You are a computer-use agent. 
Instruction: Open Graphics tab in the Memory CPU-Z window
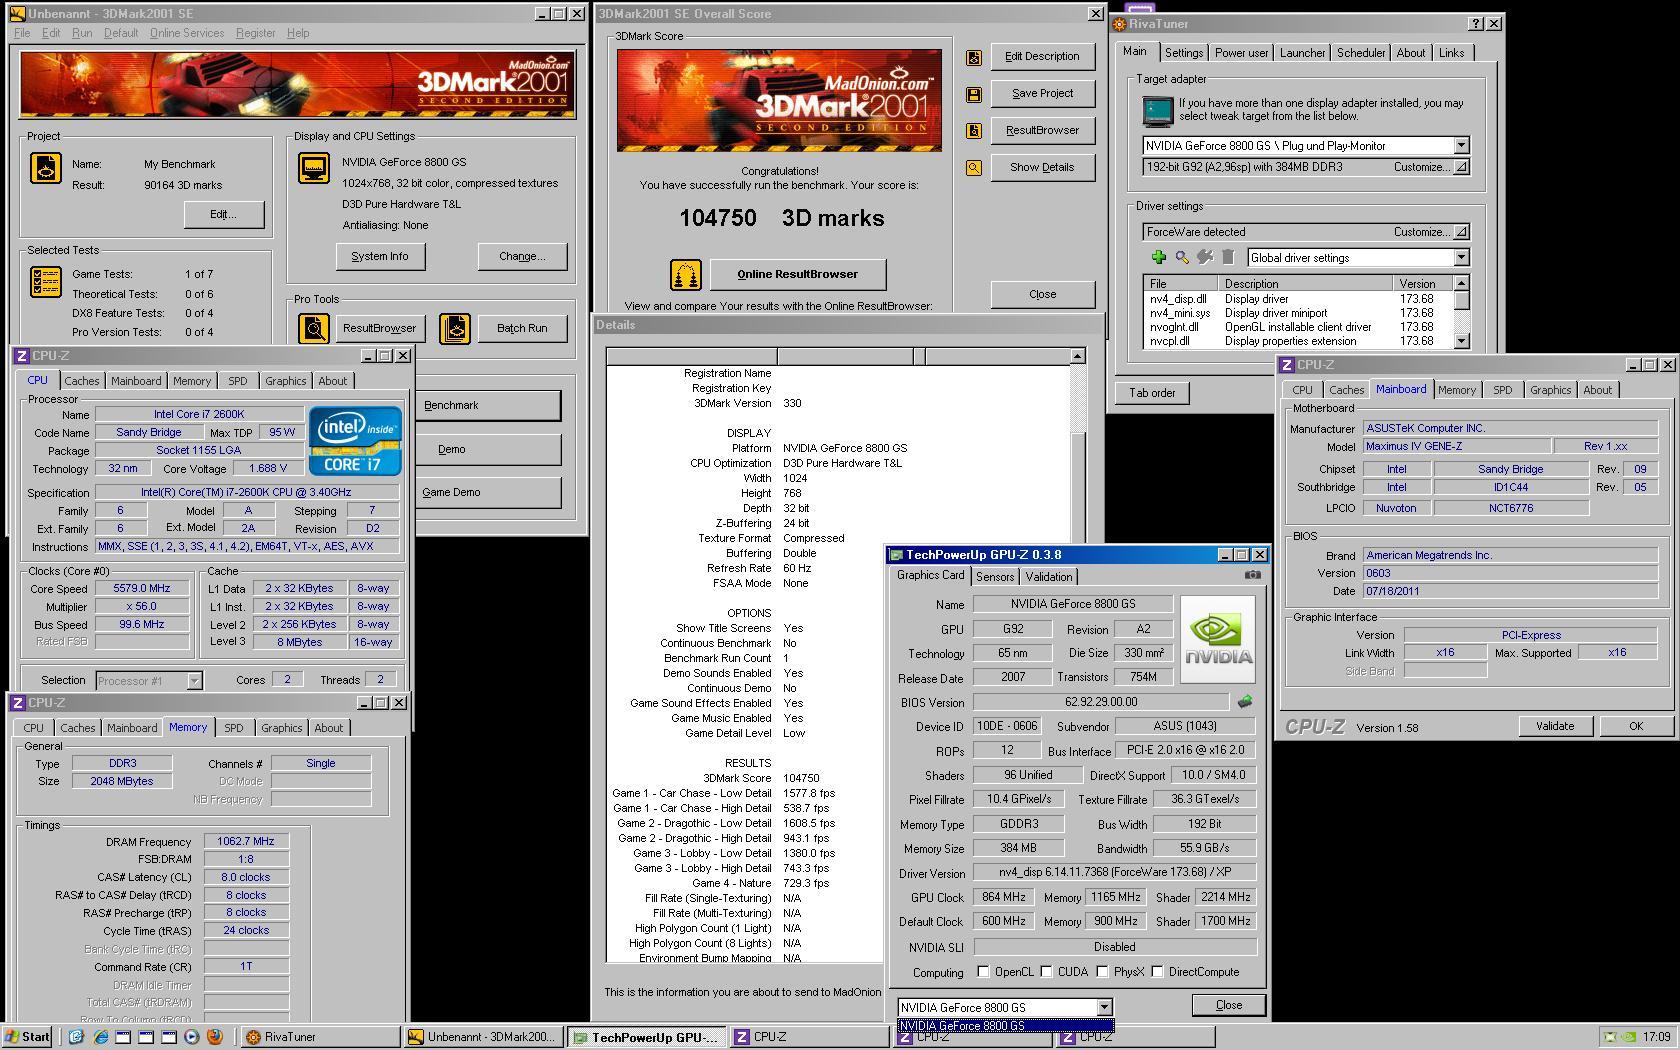[281, 728]
